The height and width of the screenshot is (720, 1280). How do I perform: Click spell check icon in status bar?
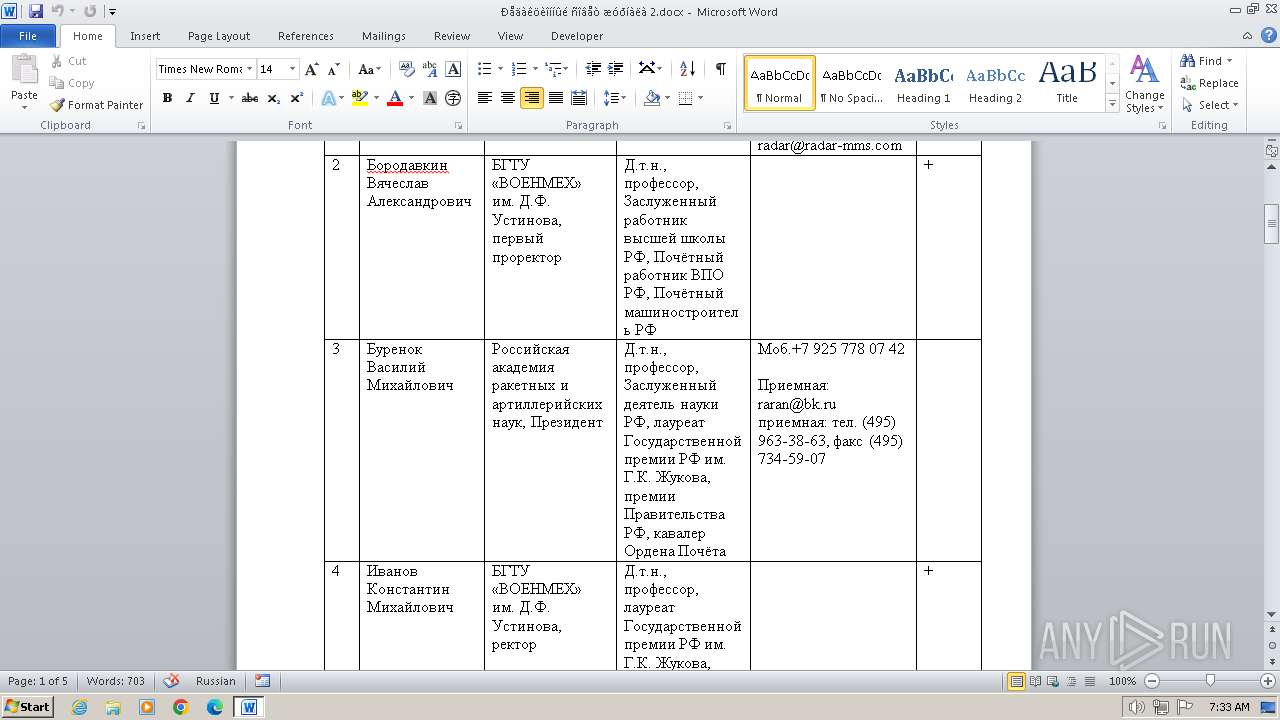(171, 681)
